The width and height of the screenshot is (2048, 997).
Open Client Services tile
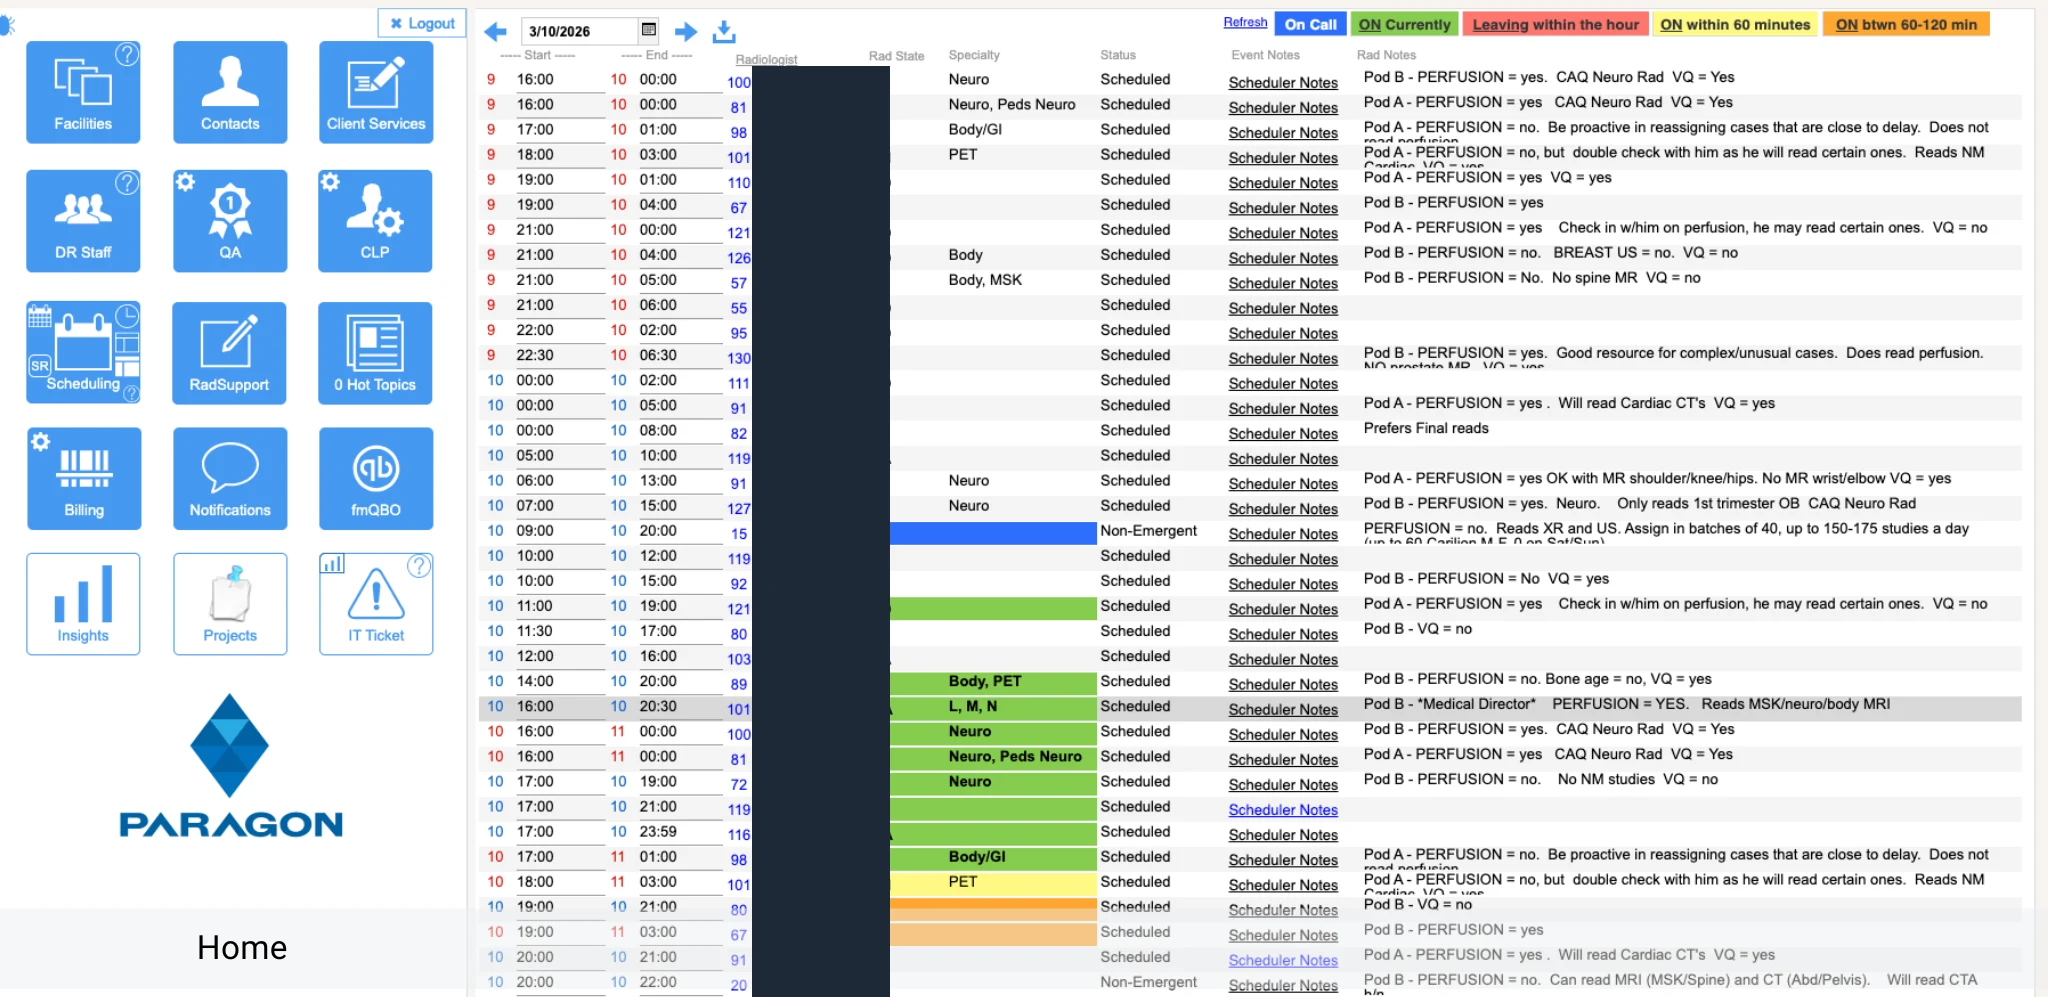376,92
